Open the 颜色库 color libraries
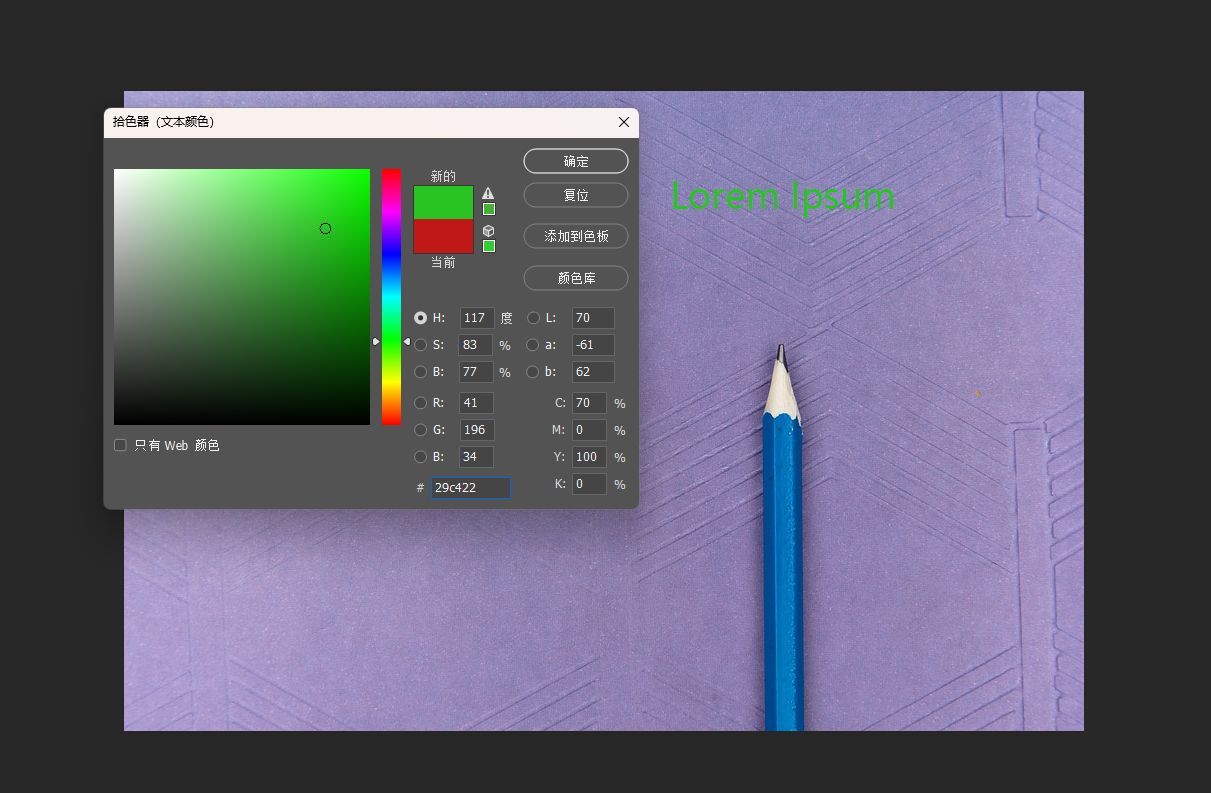 pos(576,278)
